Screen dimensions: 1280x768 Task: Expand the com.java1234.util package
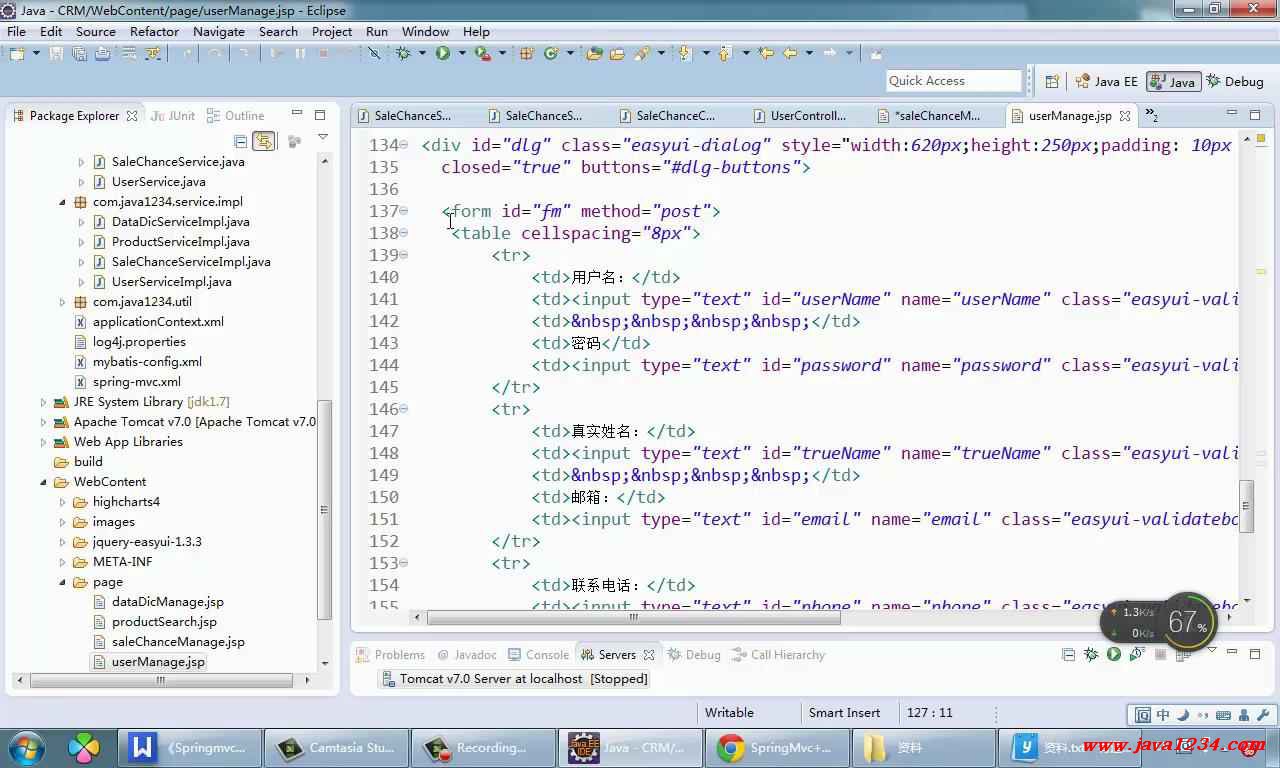coord(62,302)
